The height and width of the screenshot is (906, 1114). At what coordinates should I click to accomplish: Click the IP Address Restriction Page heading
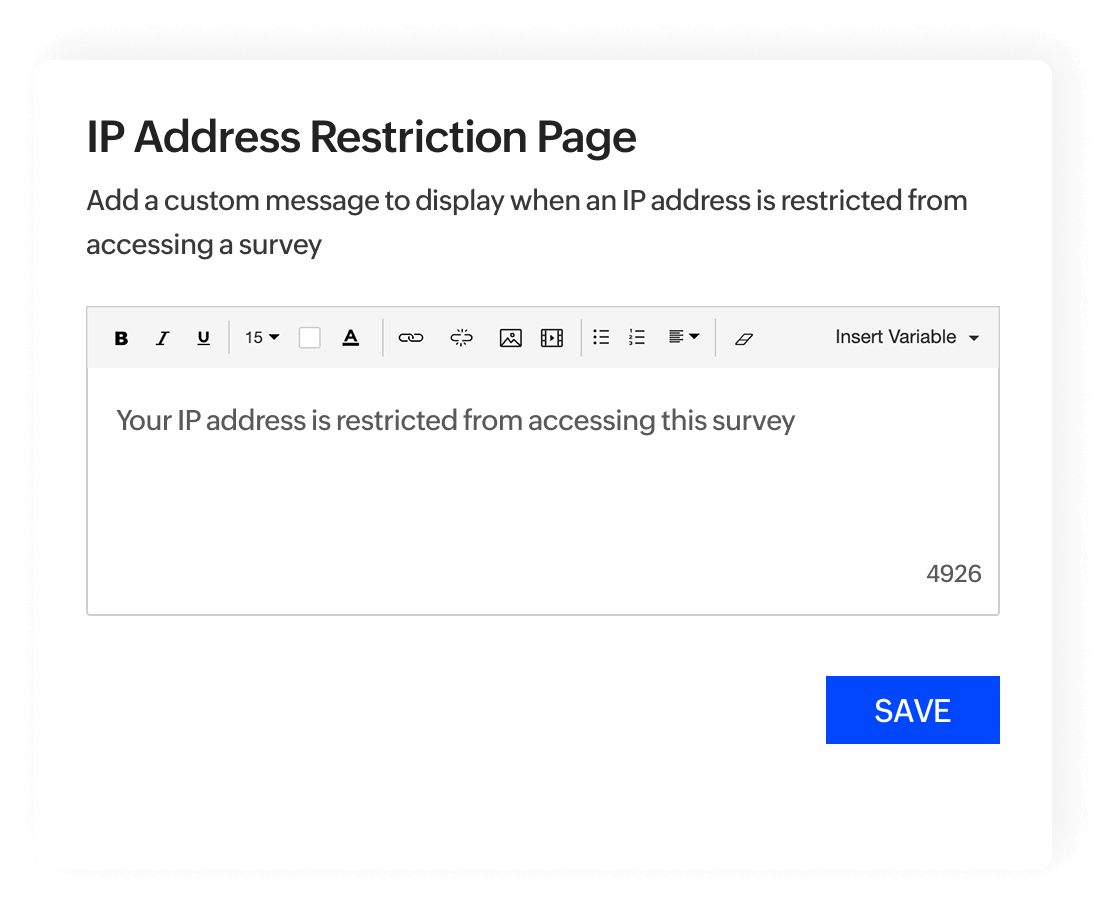tap(361, 137)
